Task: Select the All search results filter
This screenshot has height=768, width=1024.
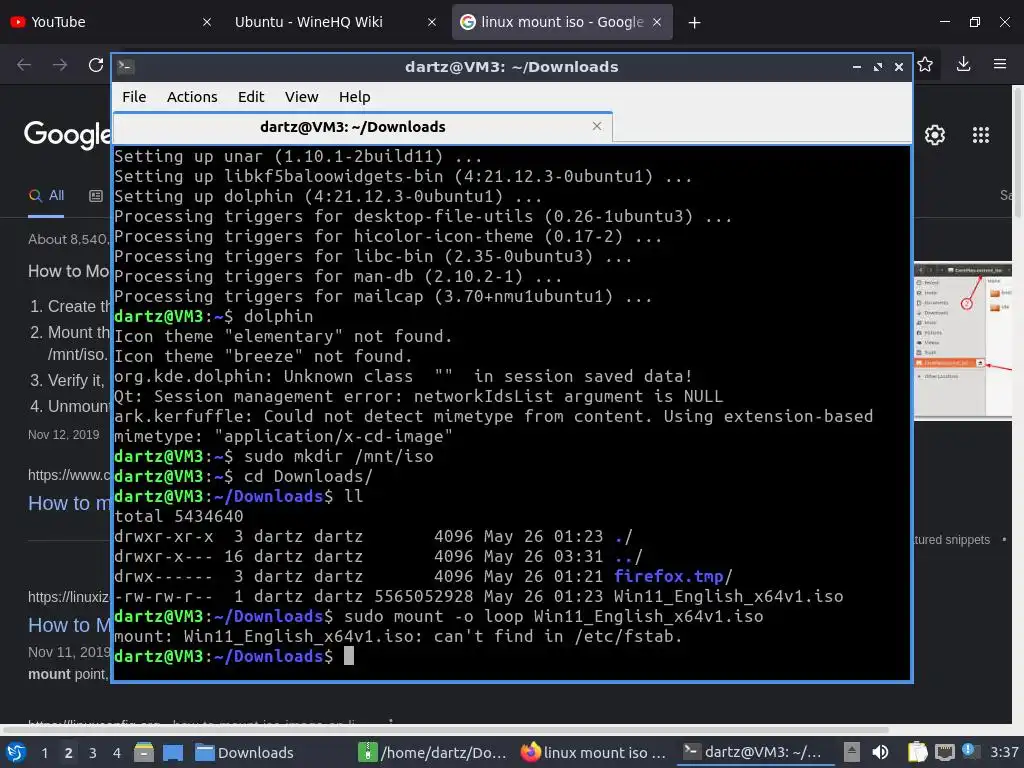Action: (46, 195)
